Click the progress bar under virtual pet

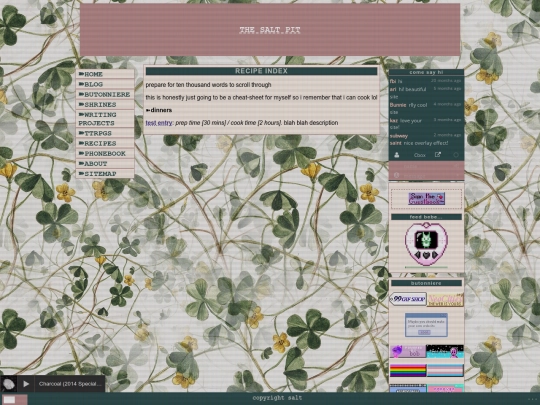coord(426,267)
